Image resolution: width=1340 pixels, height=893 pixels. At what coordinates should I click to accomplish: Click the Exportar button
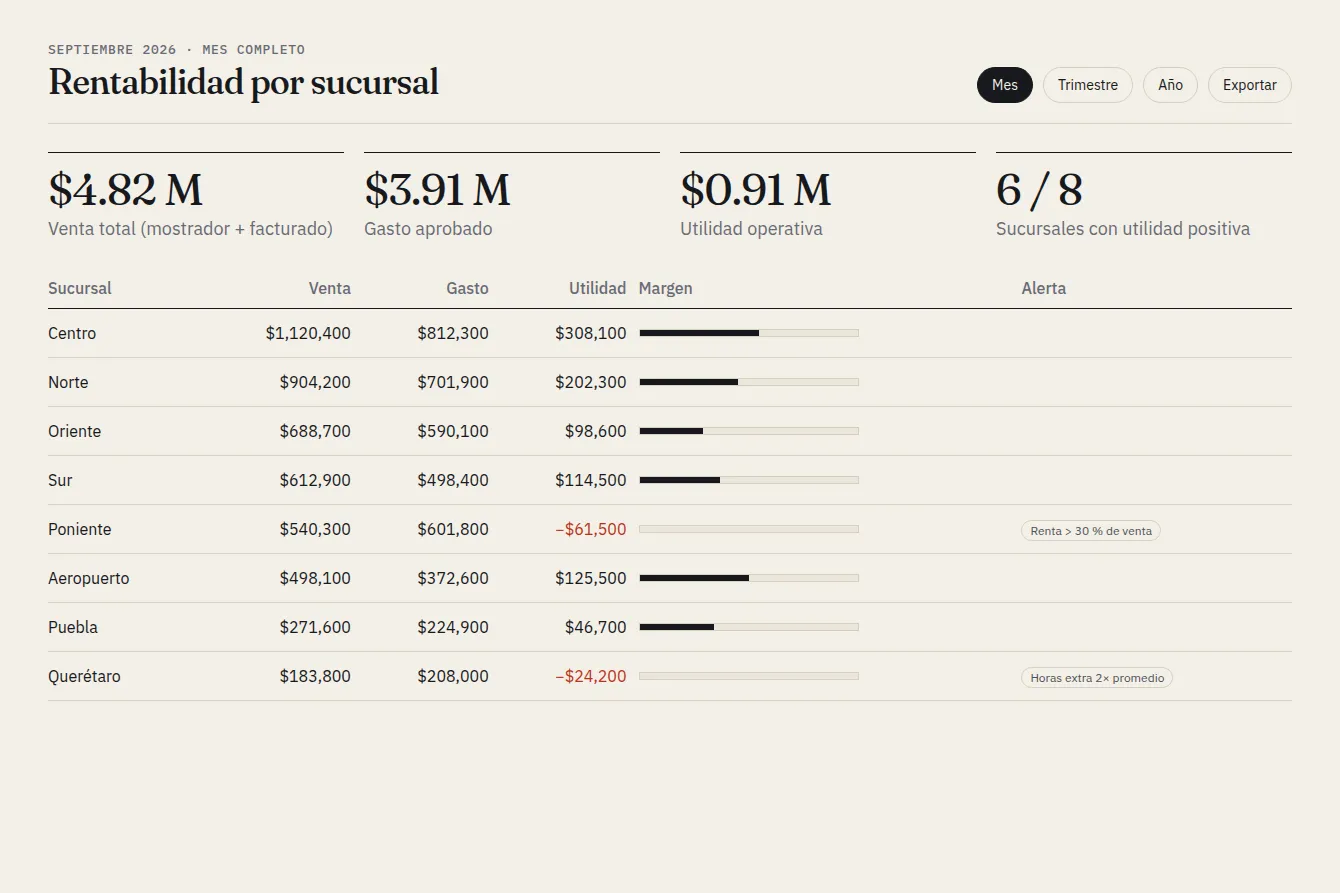click(x=1250, y=85)
